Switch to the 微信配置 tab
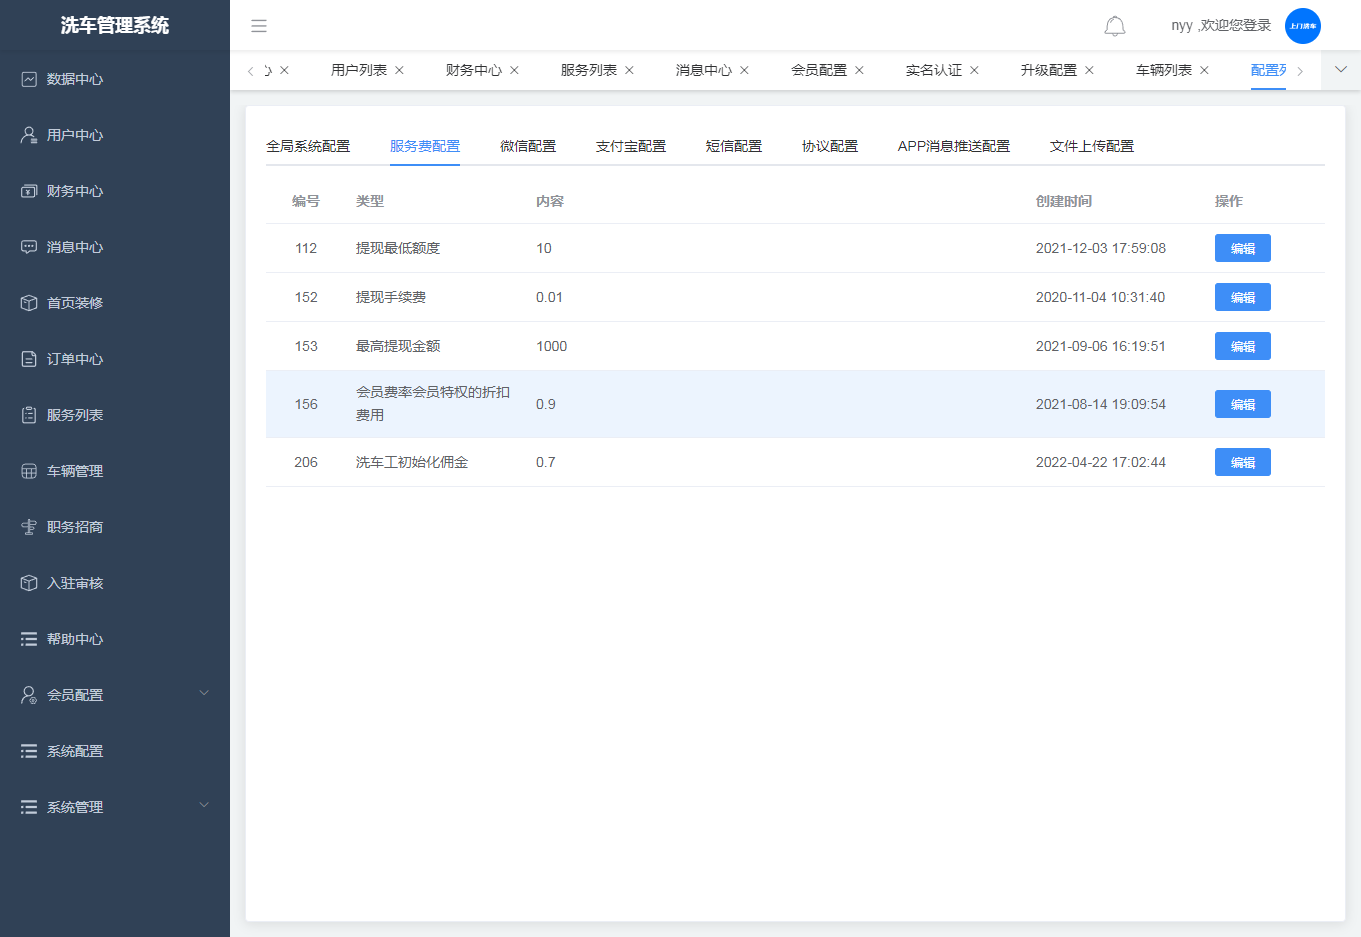 (x=527, y=146)
